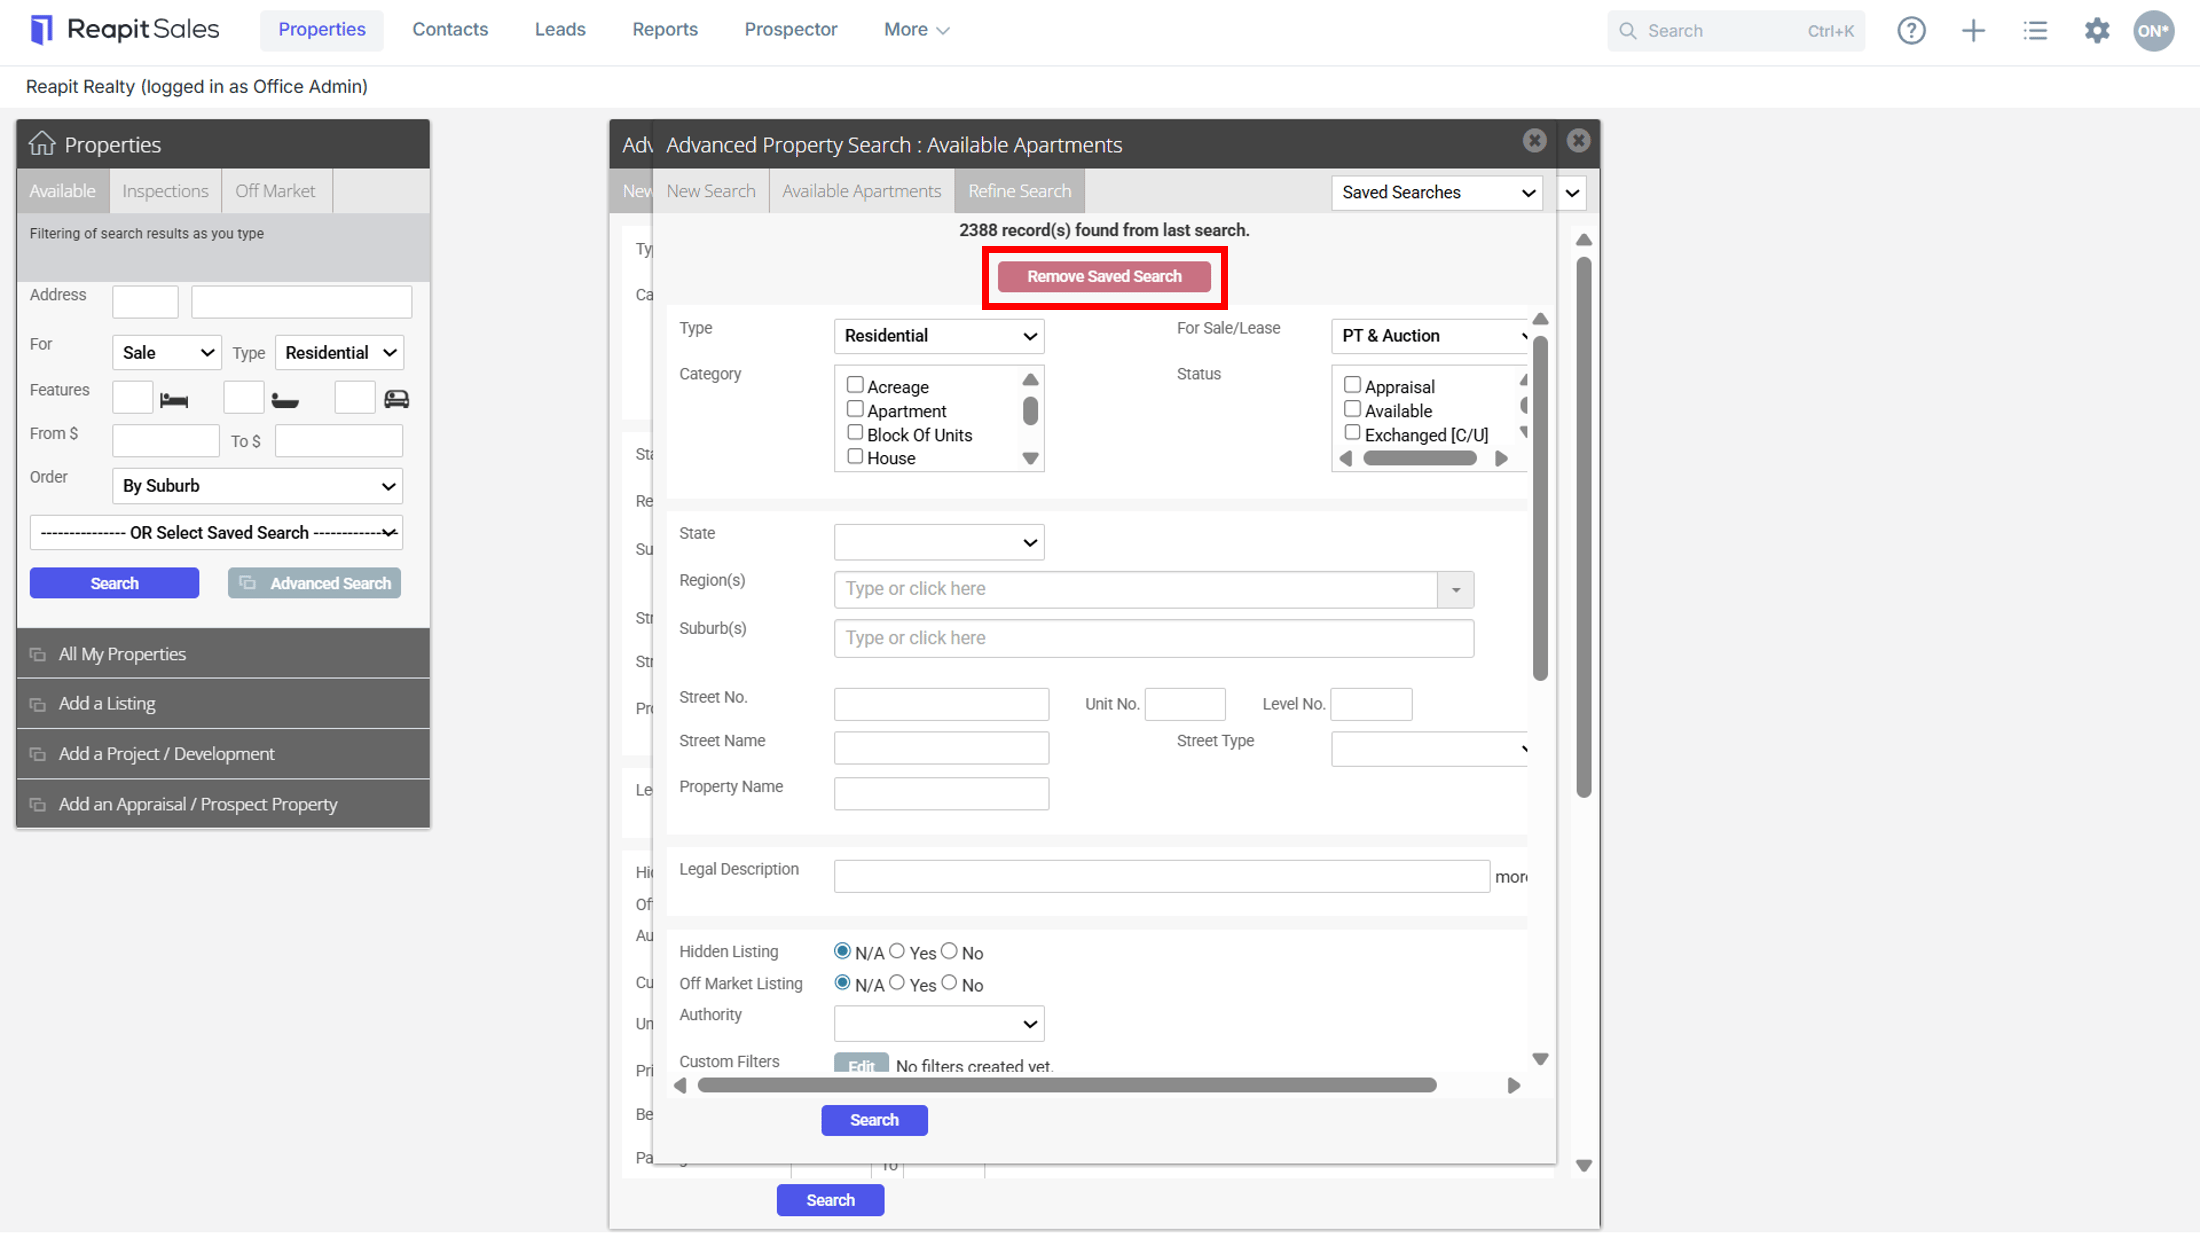2200x1238 pixels.
Task: Select Yes for Hidden Listing
Action: [x=897, y=951]
